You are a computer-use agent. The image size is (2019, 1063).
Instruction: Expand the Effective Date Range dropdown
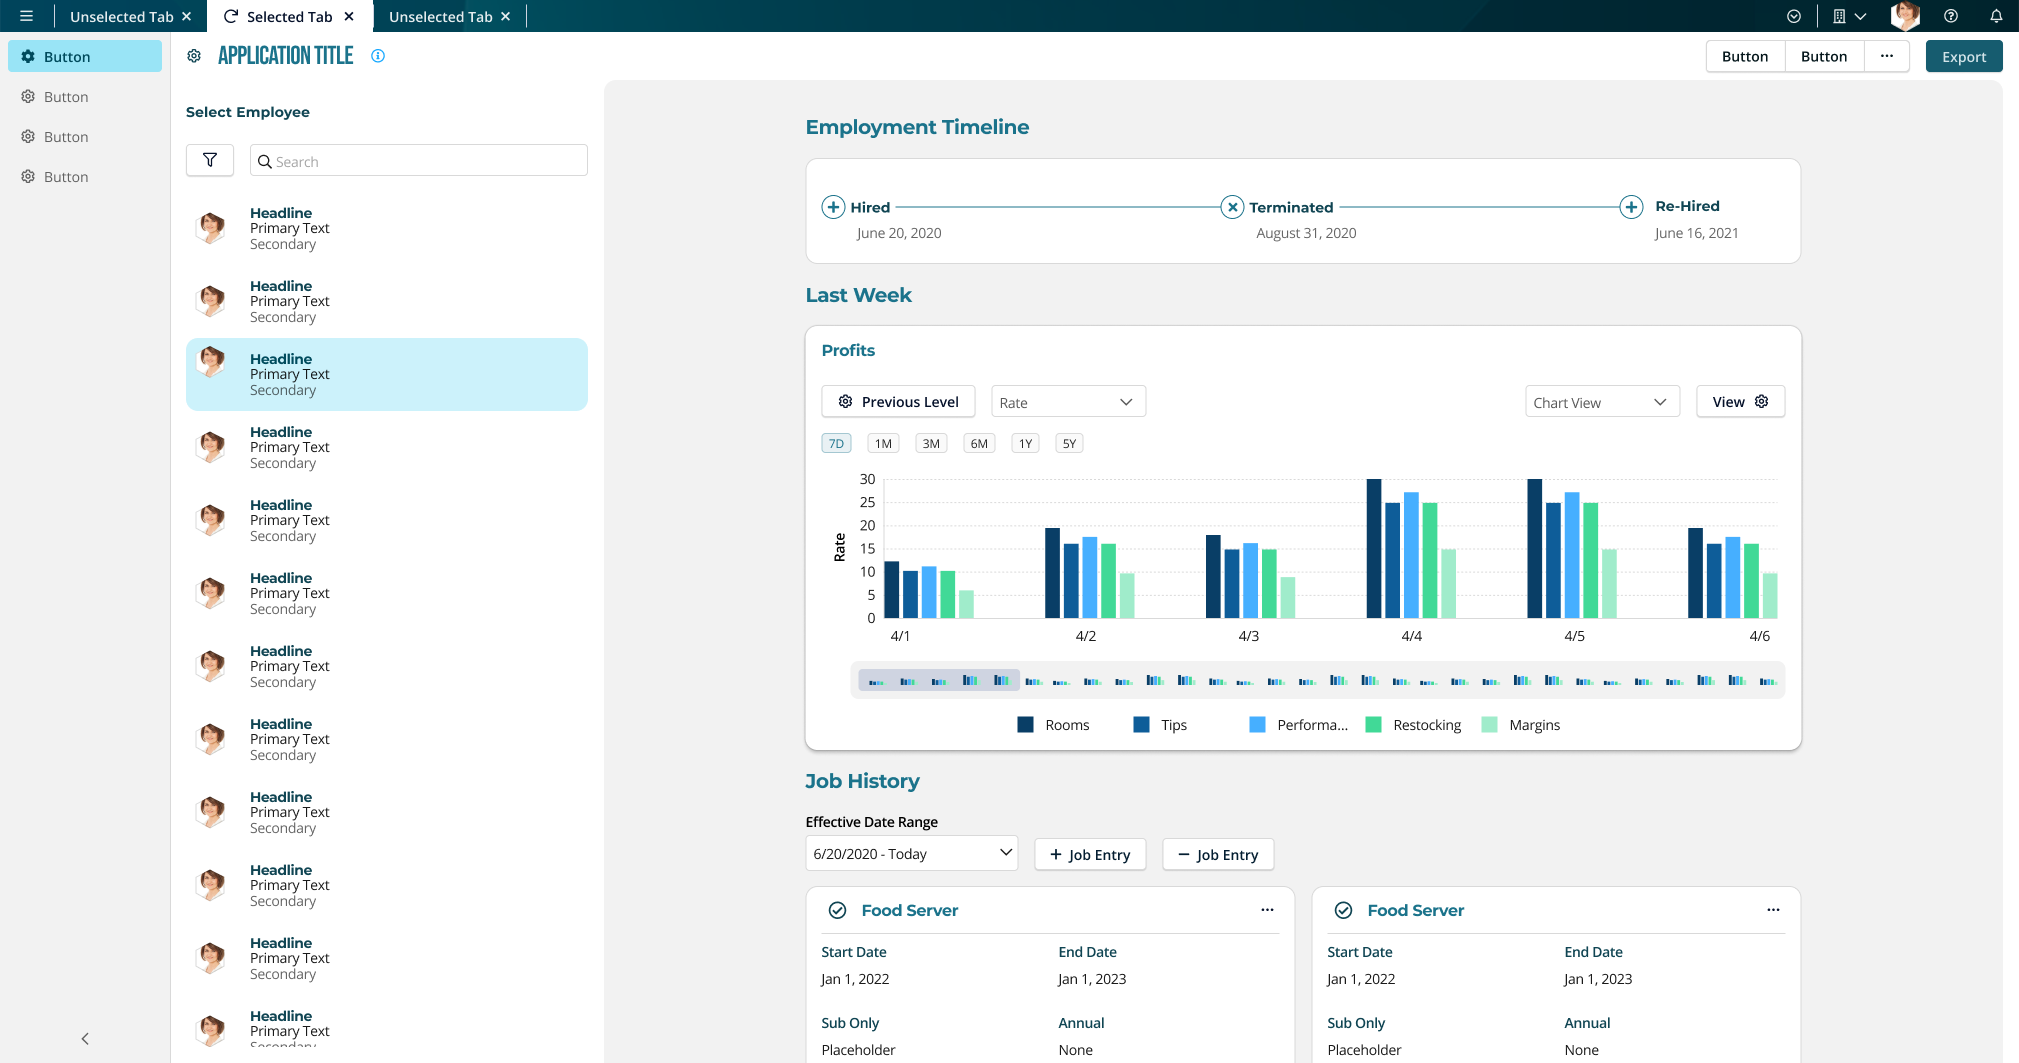(912, 853)
